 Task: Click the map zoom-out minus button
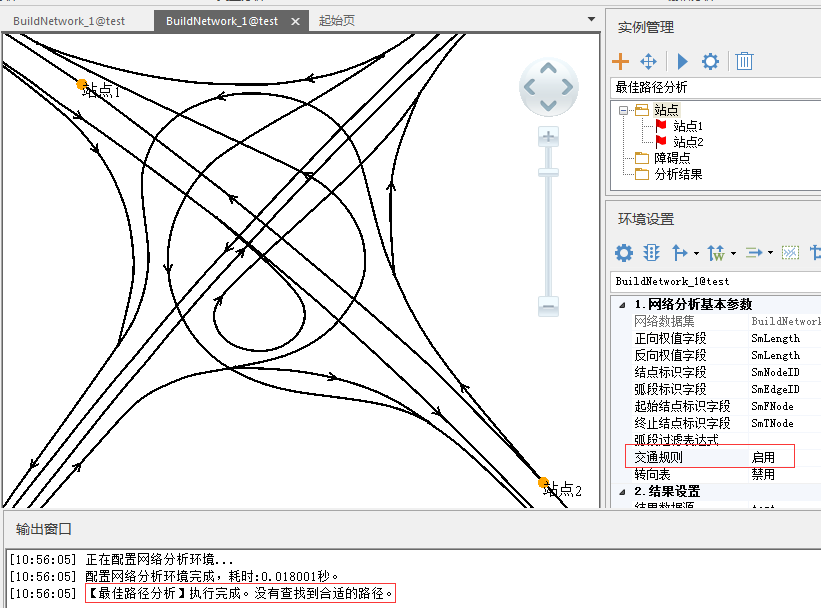click(x=548, y=306)
